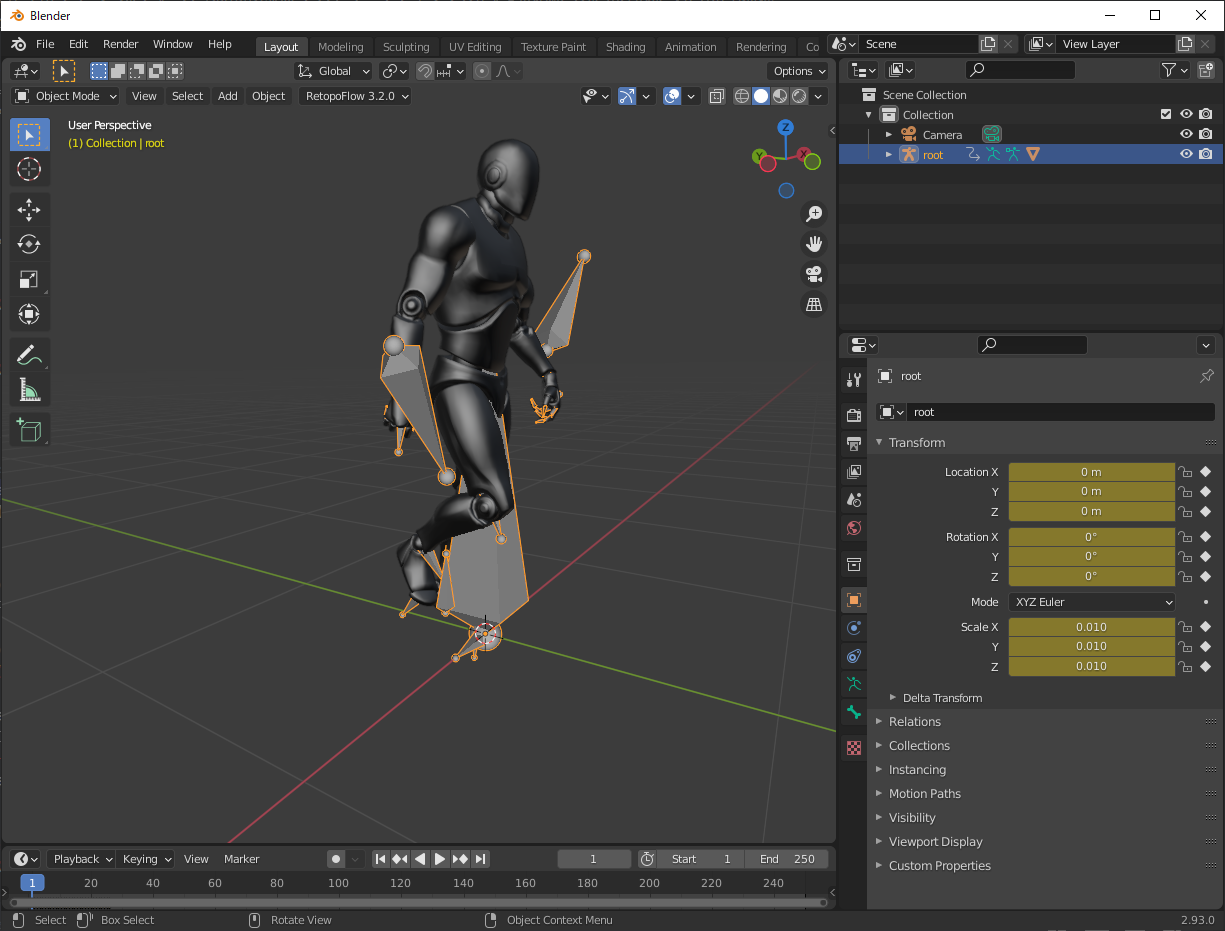Click the Scale X value slider field
Screen dimensions: 1225x931
[1092, 627]
